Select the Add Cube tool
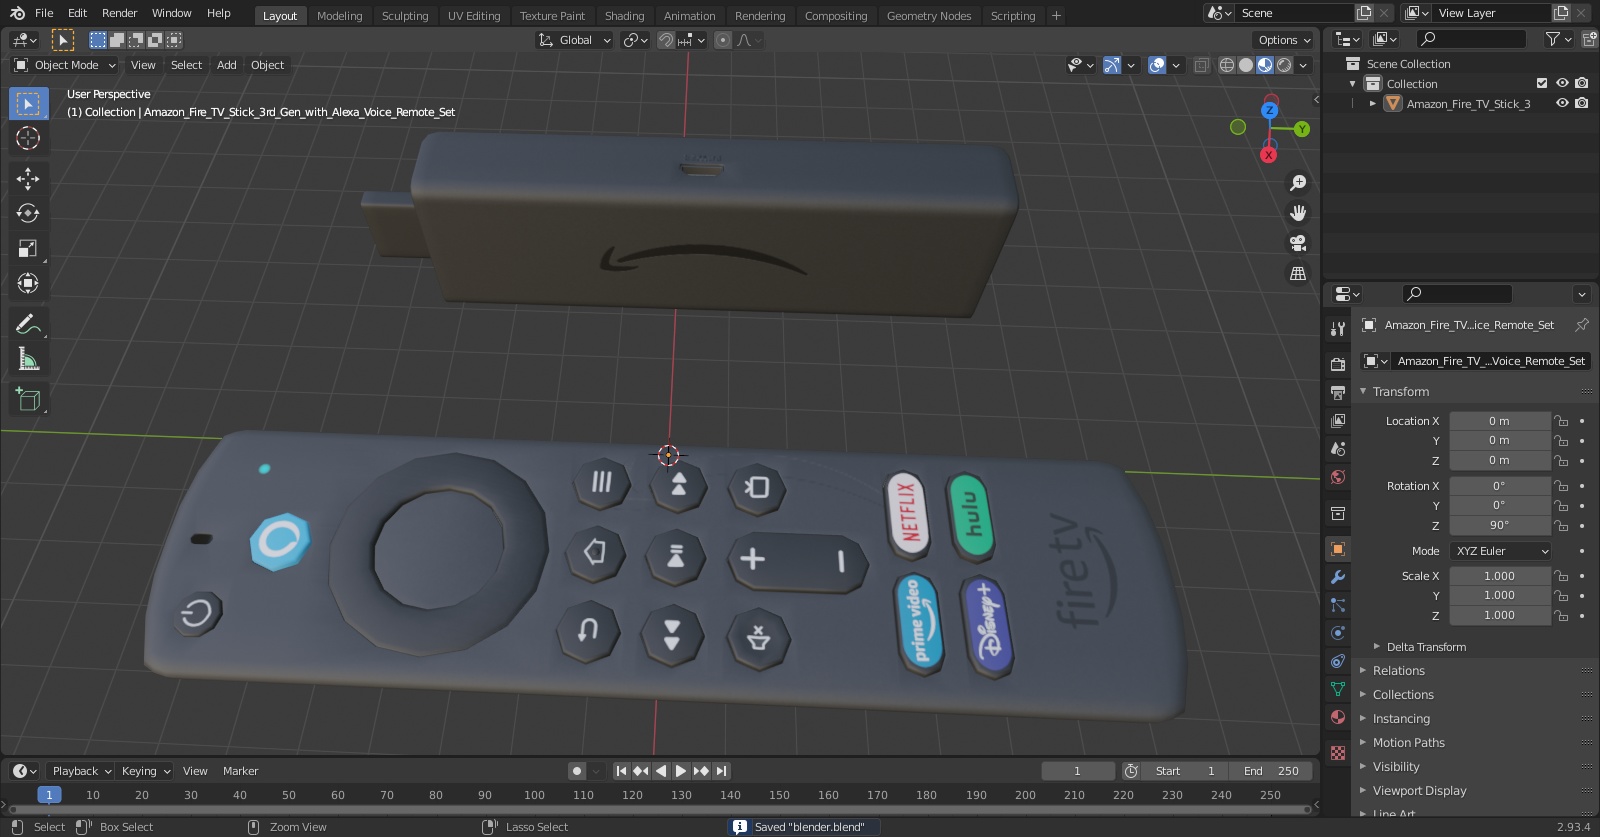Screen dimensions: 1600x837 tap(28, 400)
